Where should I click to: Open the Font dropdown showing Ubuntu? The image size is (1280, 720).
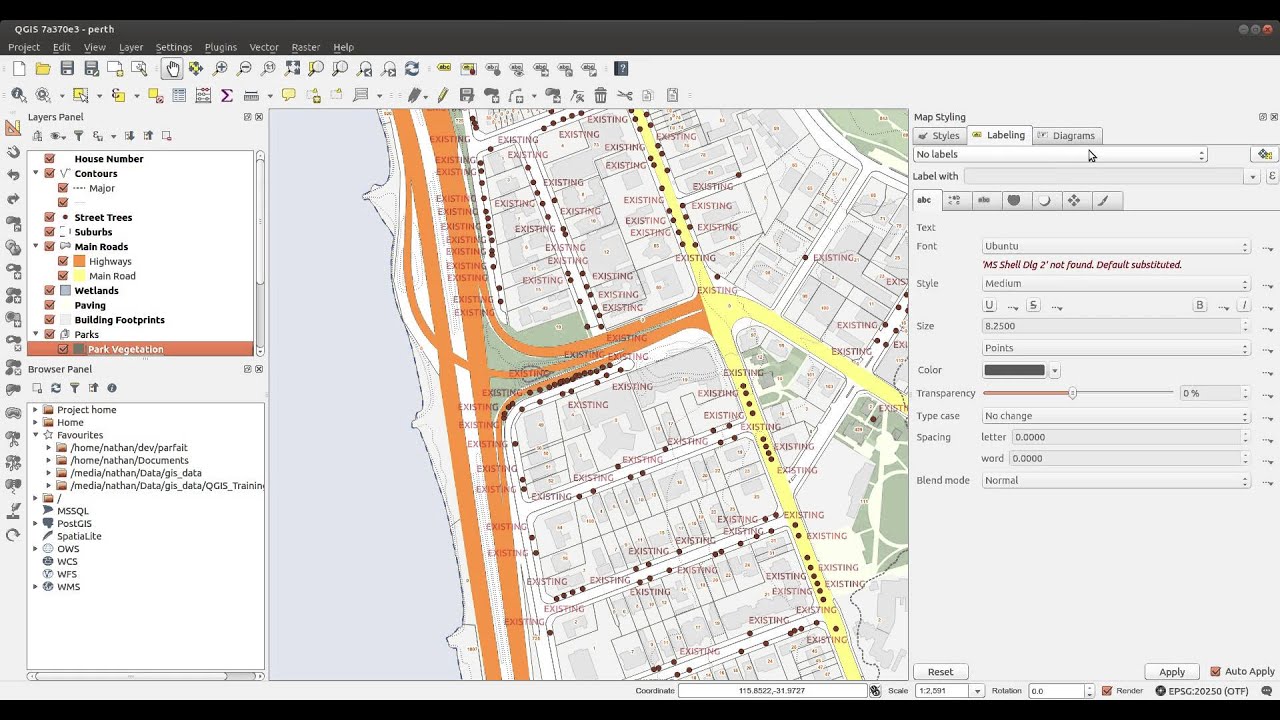pyautogui.click(x=1116, y=246)
